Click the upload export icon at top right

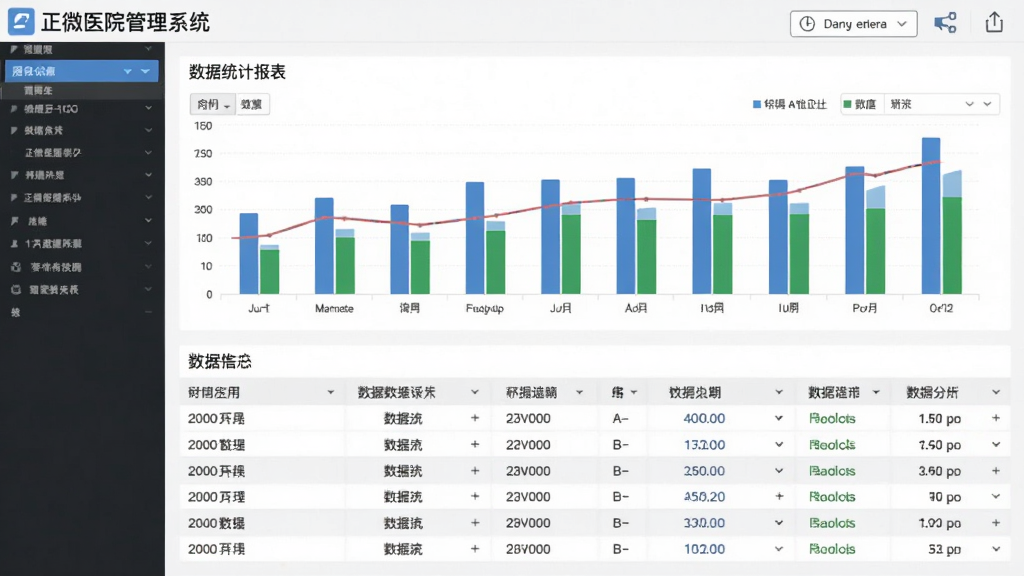click(994, 22)
